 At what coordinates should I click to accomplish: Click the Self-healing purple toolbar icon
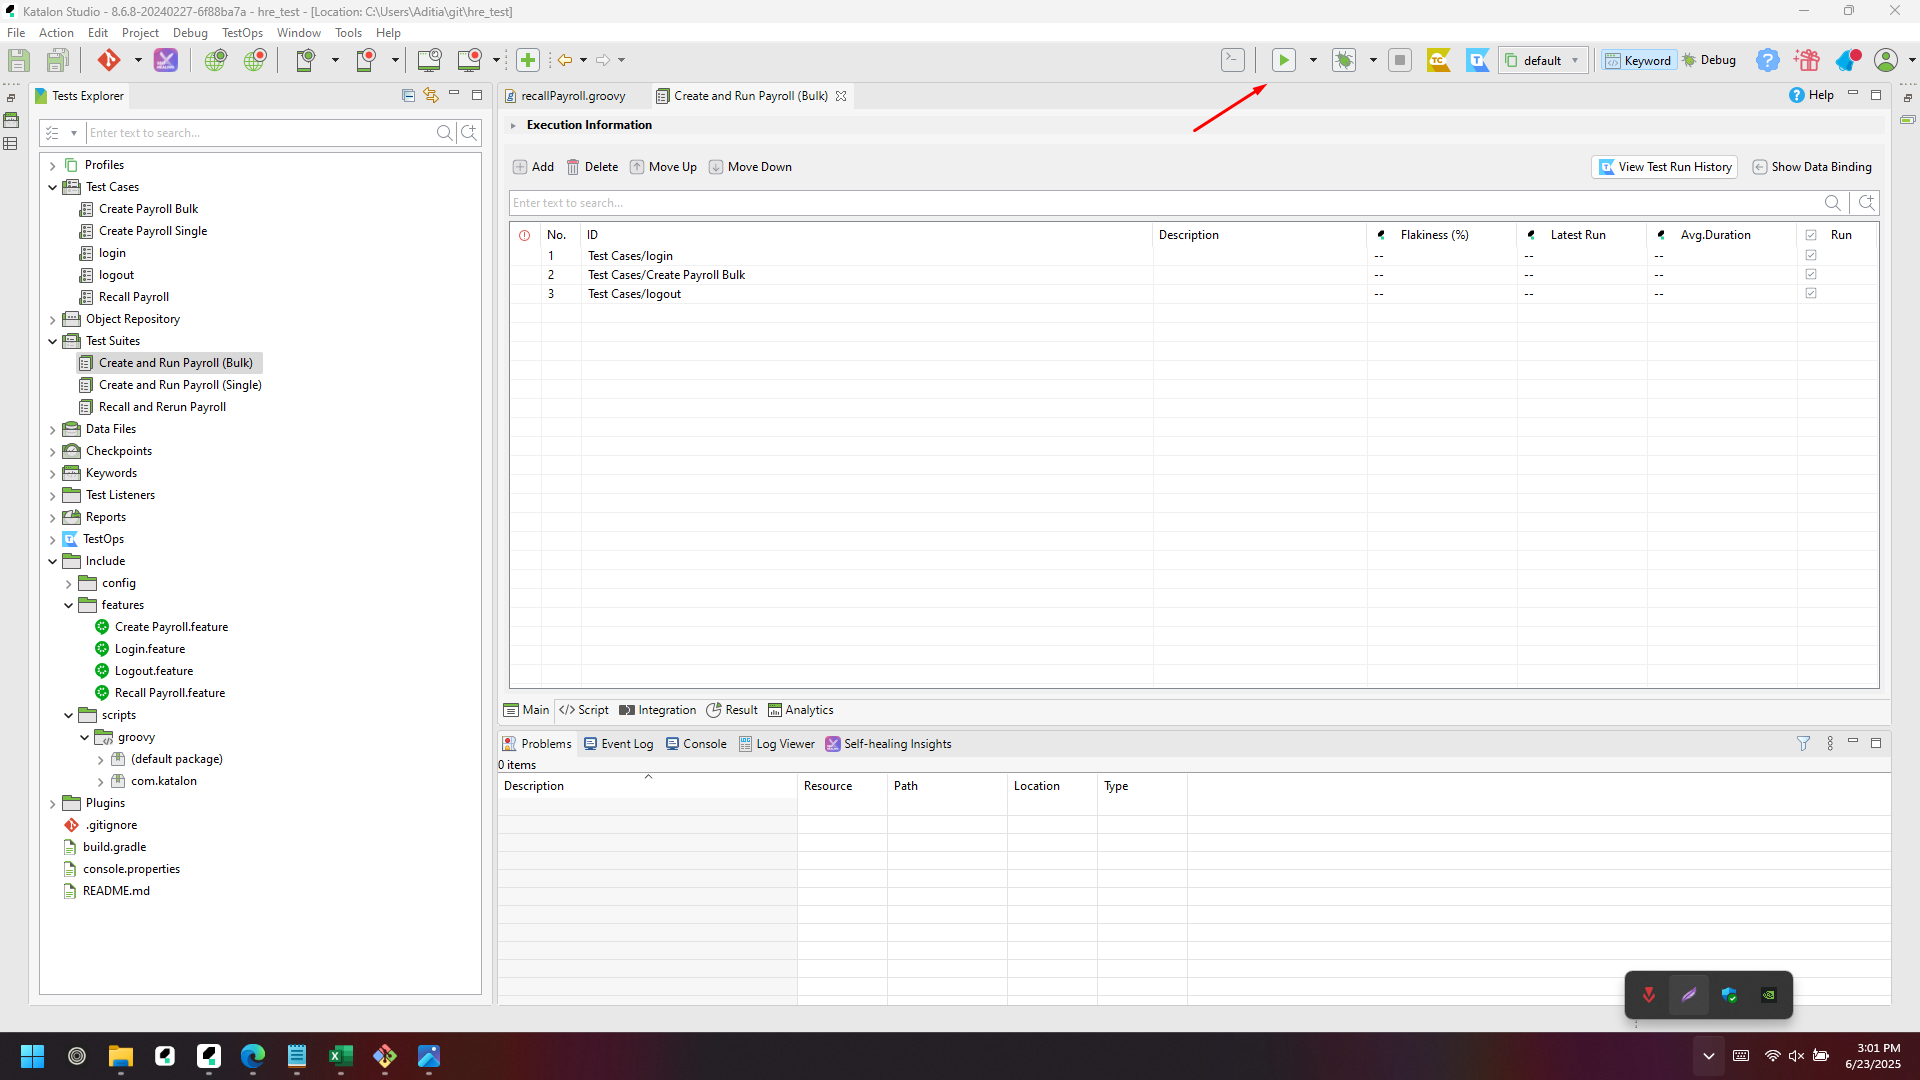coord(166,60)
